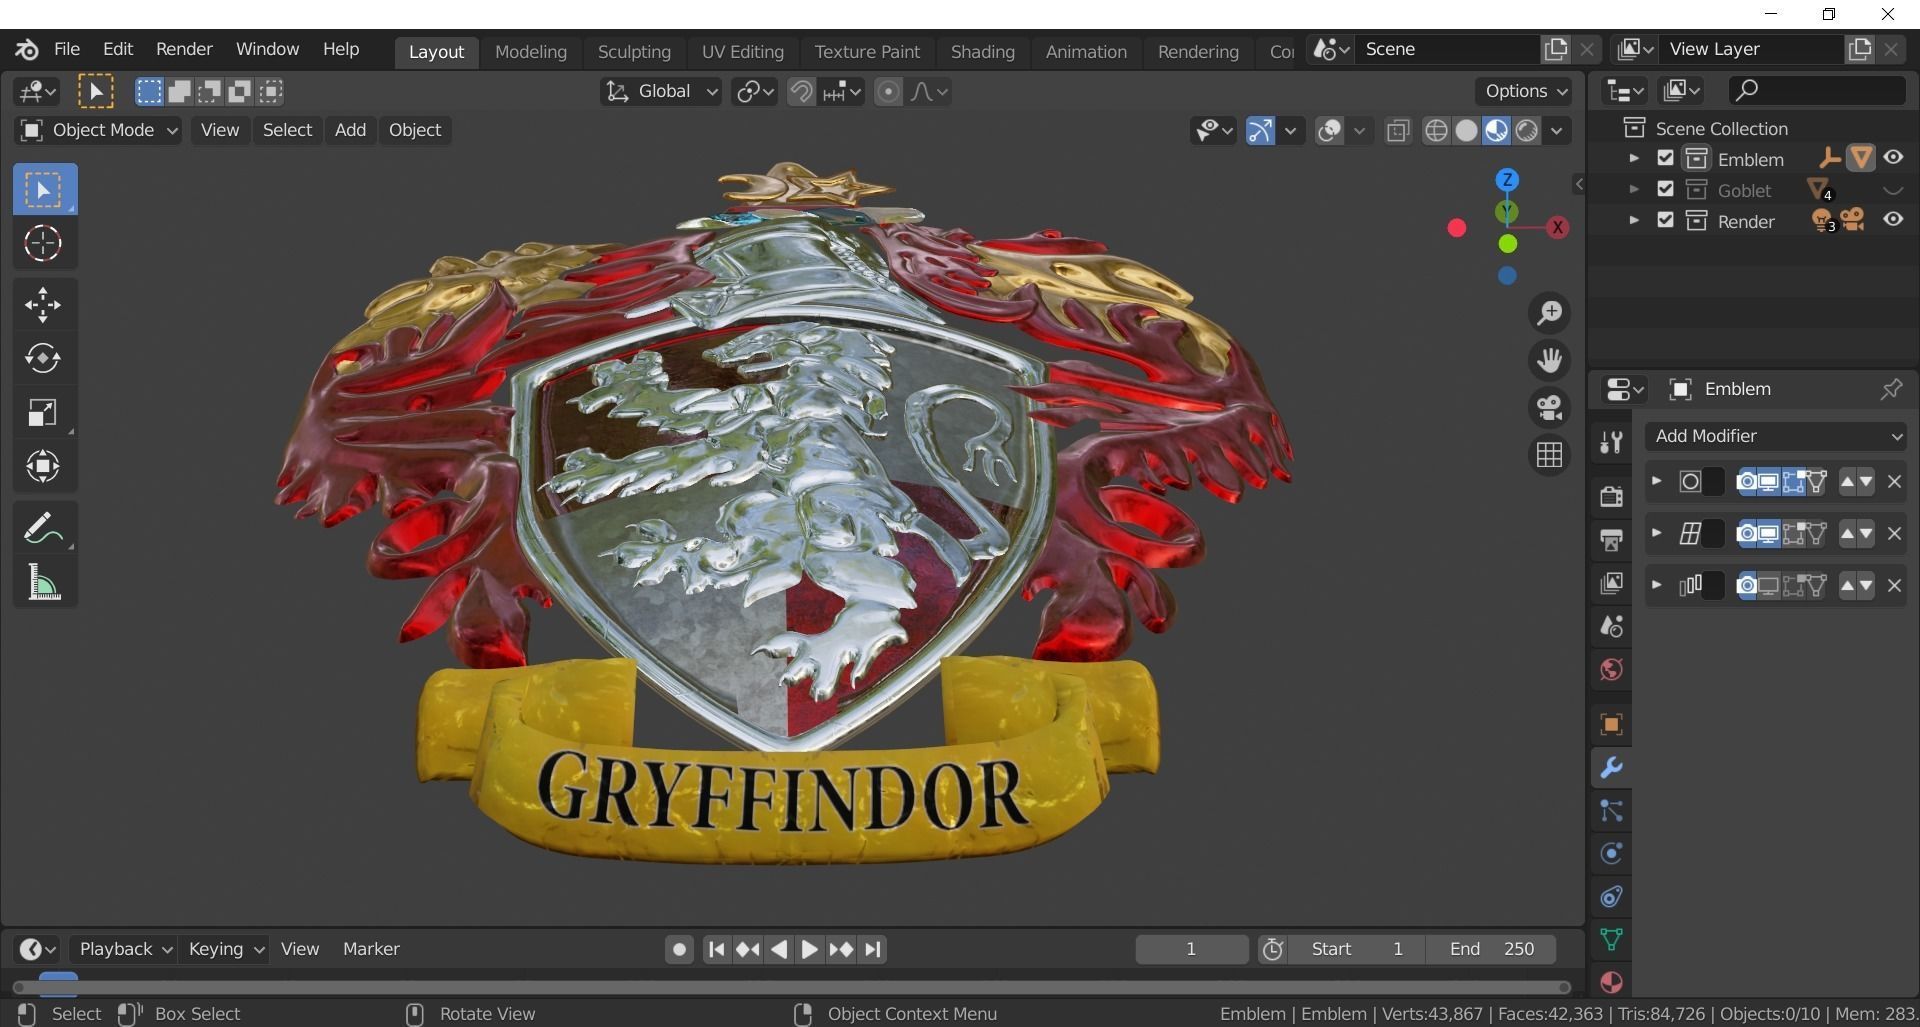Open the Global orientation dropdown
1920x1027 pixels.
tap(661, 92)
